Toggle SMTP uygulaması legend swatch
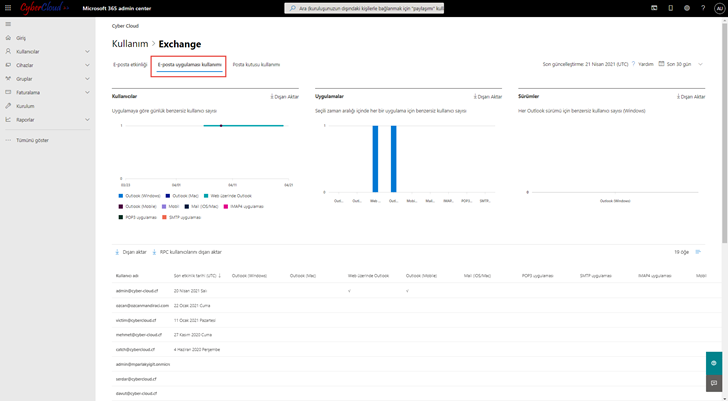 point(164,217)
